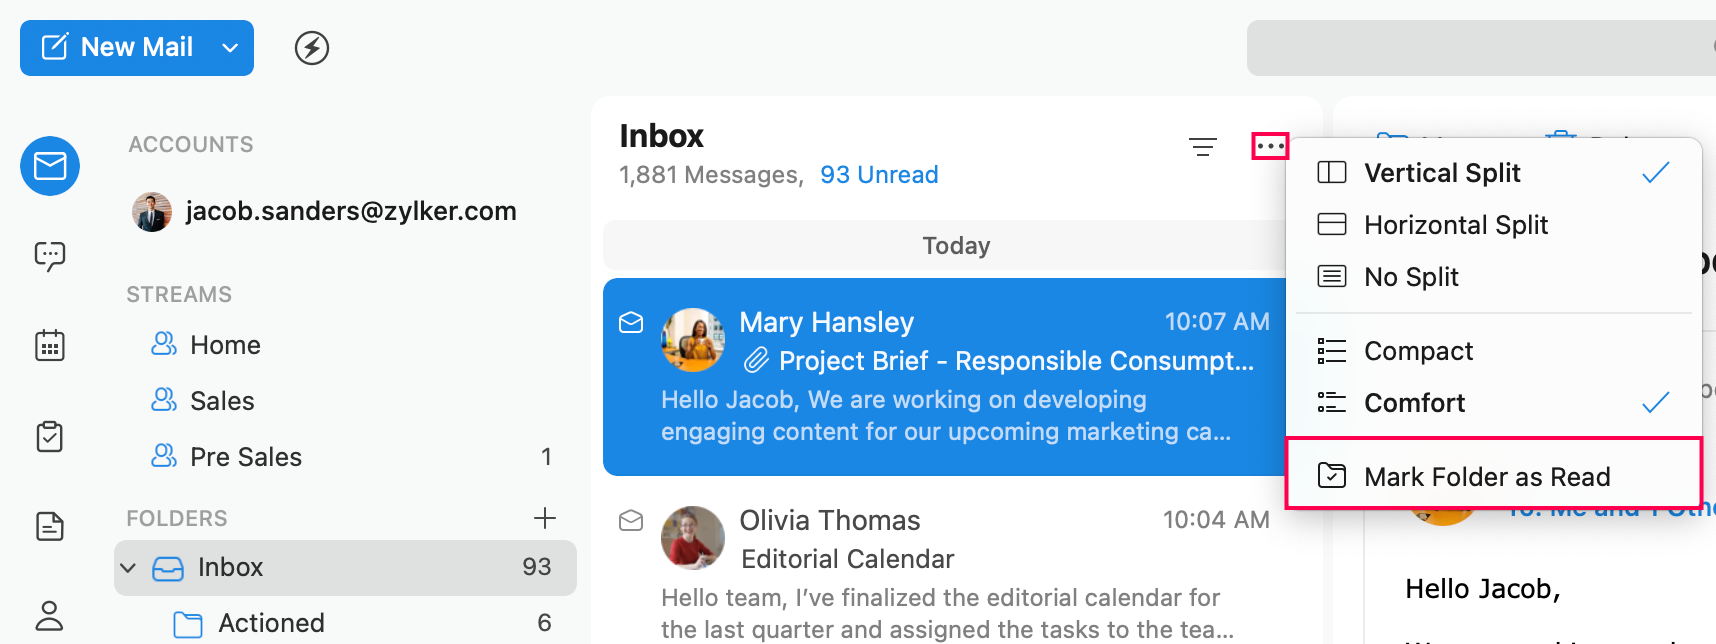Click Mark Folder as Read
The image size is (1716, 644).
(1494, 476)
